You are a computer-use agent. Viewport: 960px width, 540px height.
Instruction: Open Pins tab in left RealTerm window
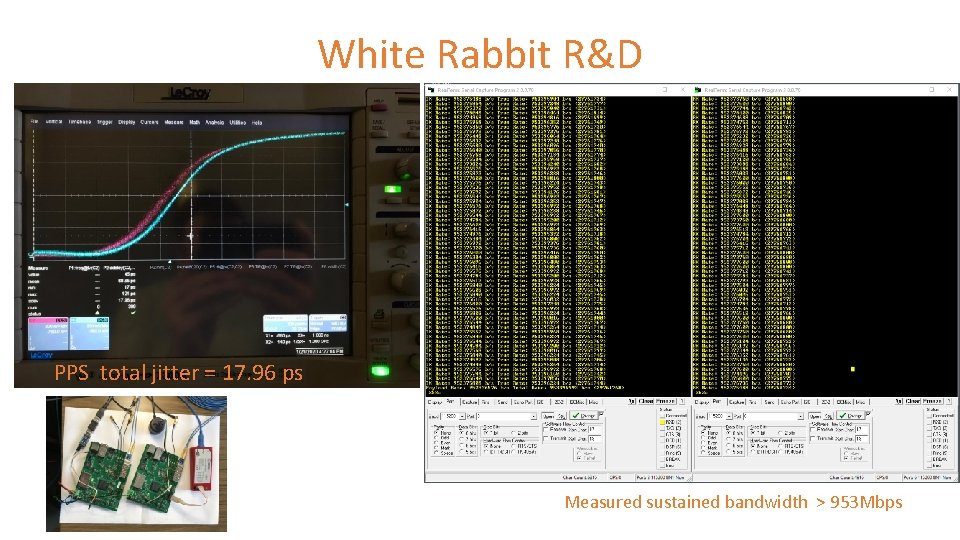tap(486, 402)
